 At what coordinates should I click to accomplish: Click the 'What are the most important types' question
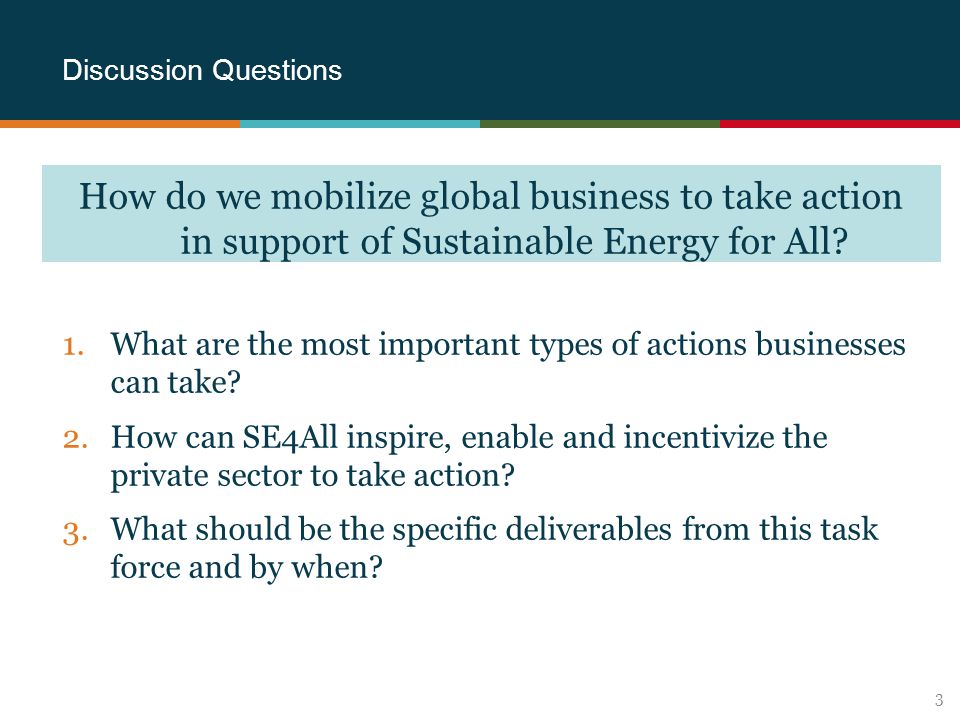point(508,363)
